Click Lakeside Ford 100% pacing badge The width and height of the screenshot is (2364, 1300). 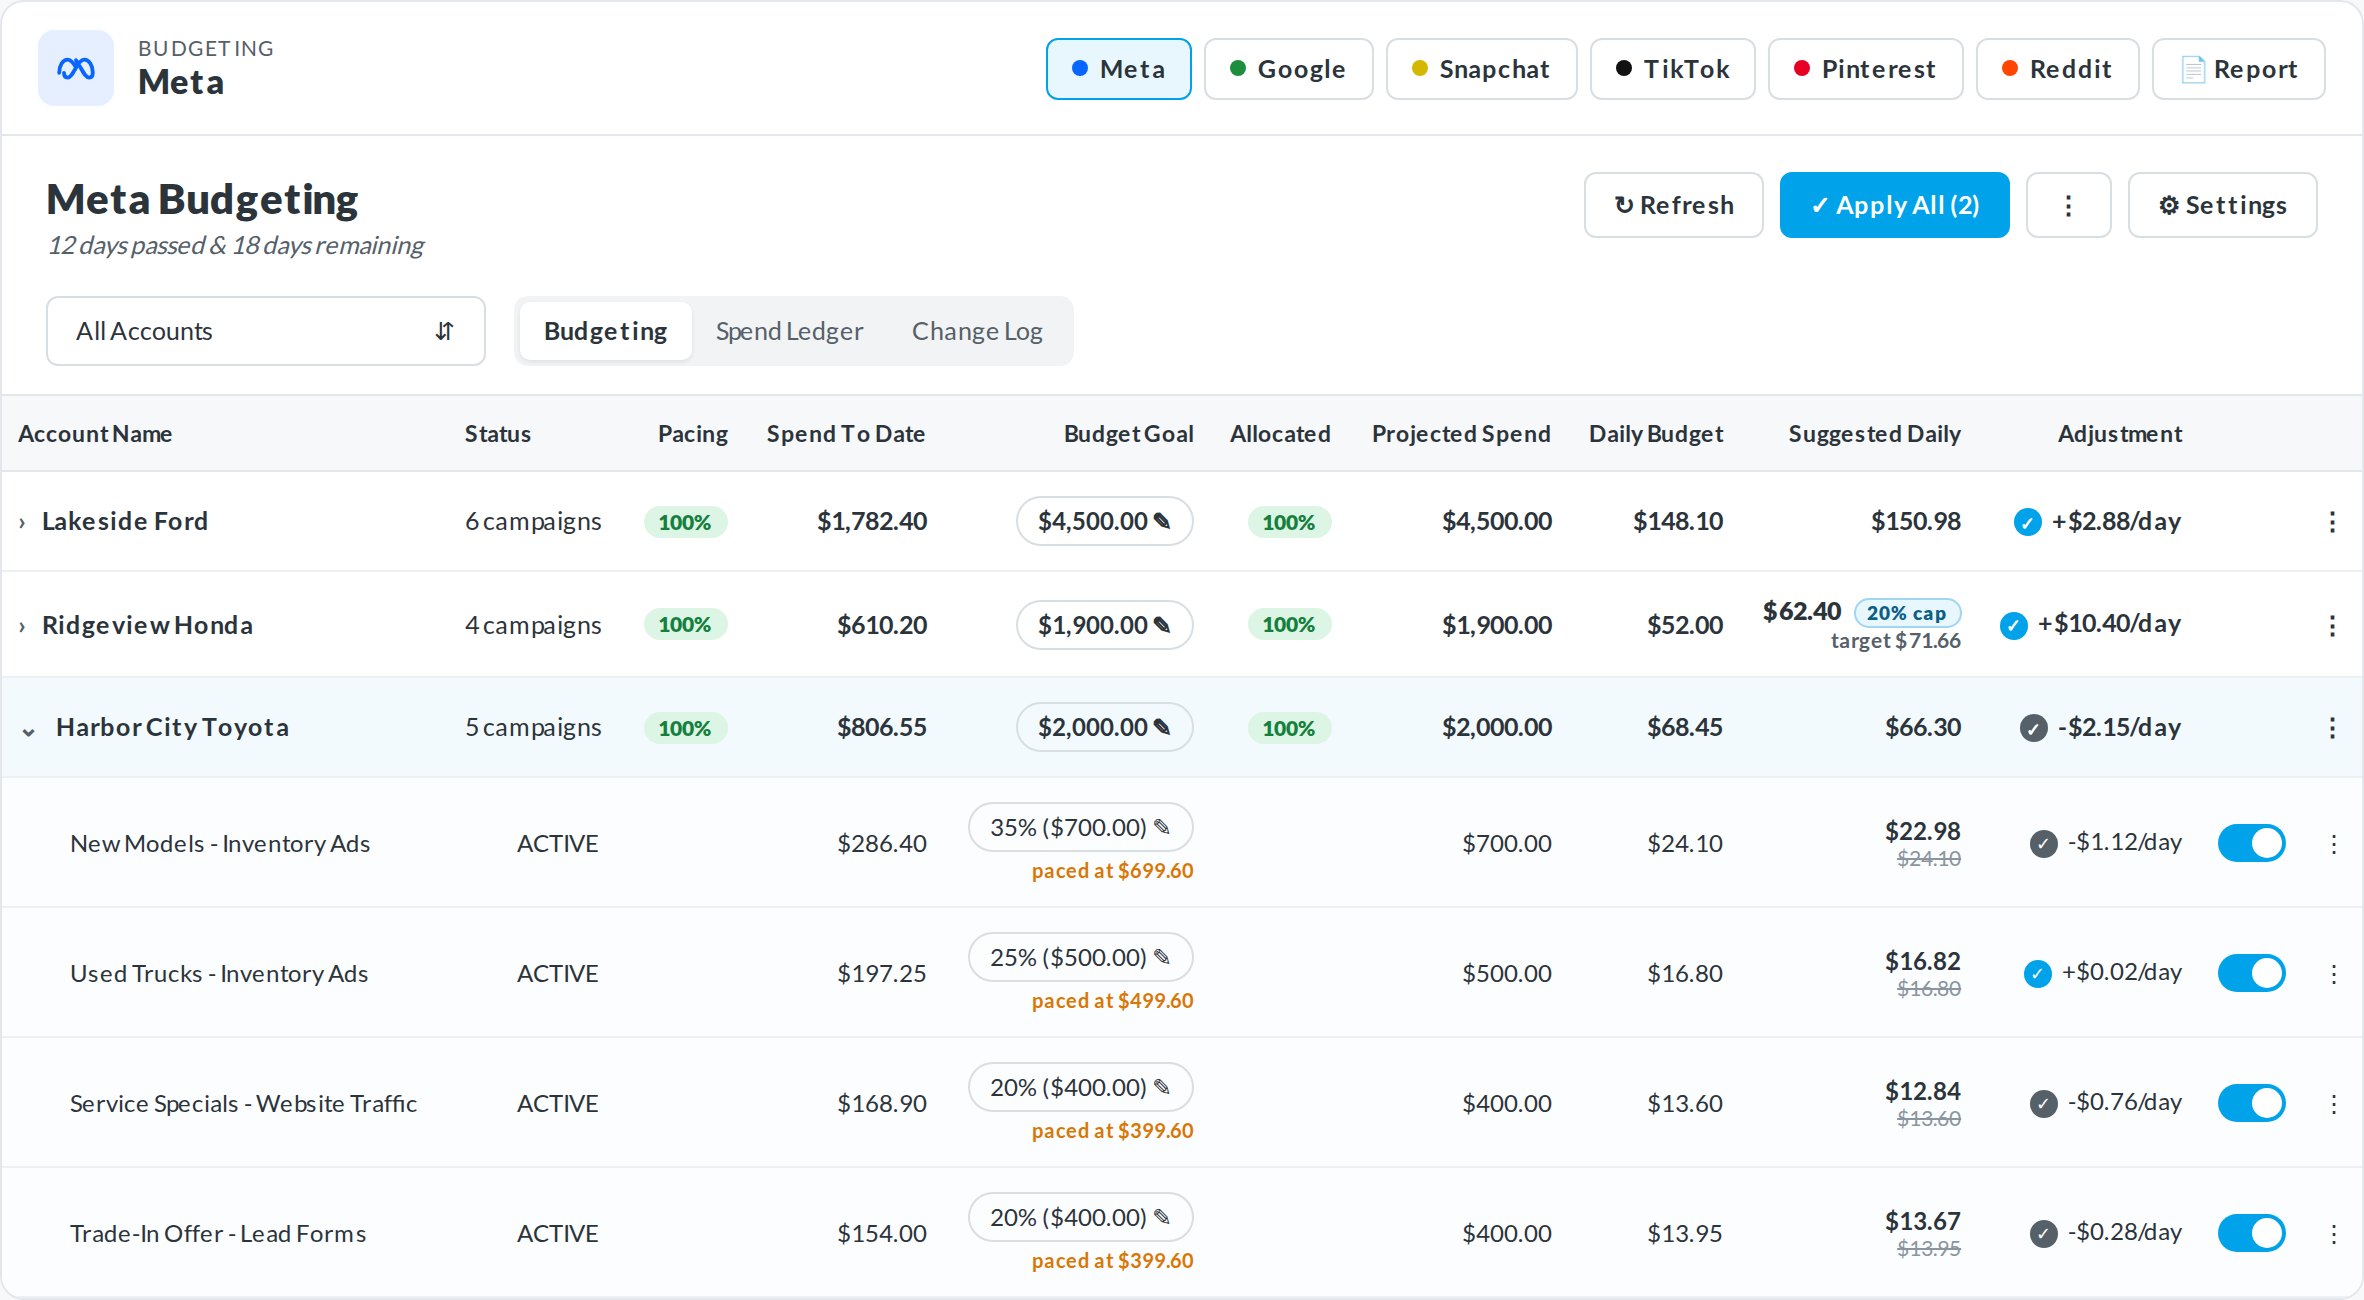coord(685,522)
